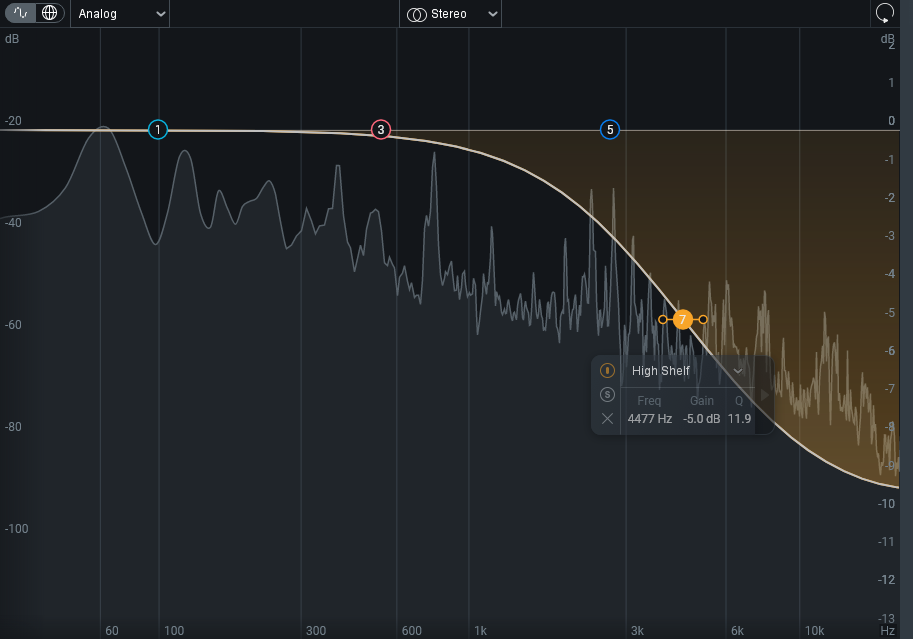Click the 4477 Hz frequency value
The image size is (913, 639).
point(650,419)
